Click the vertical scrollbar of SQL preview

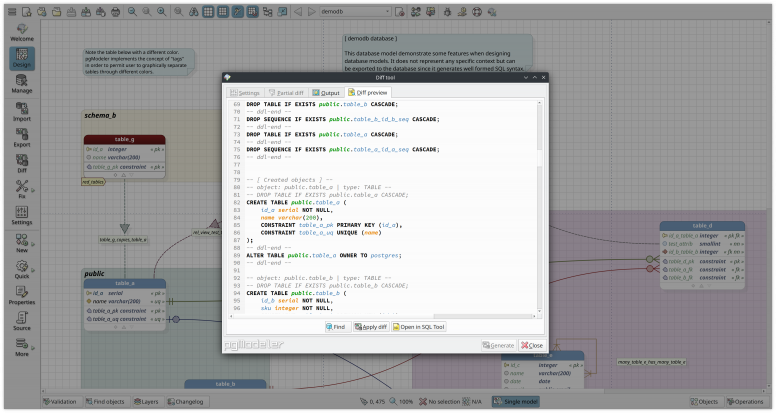[x=539, y=208]
